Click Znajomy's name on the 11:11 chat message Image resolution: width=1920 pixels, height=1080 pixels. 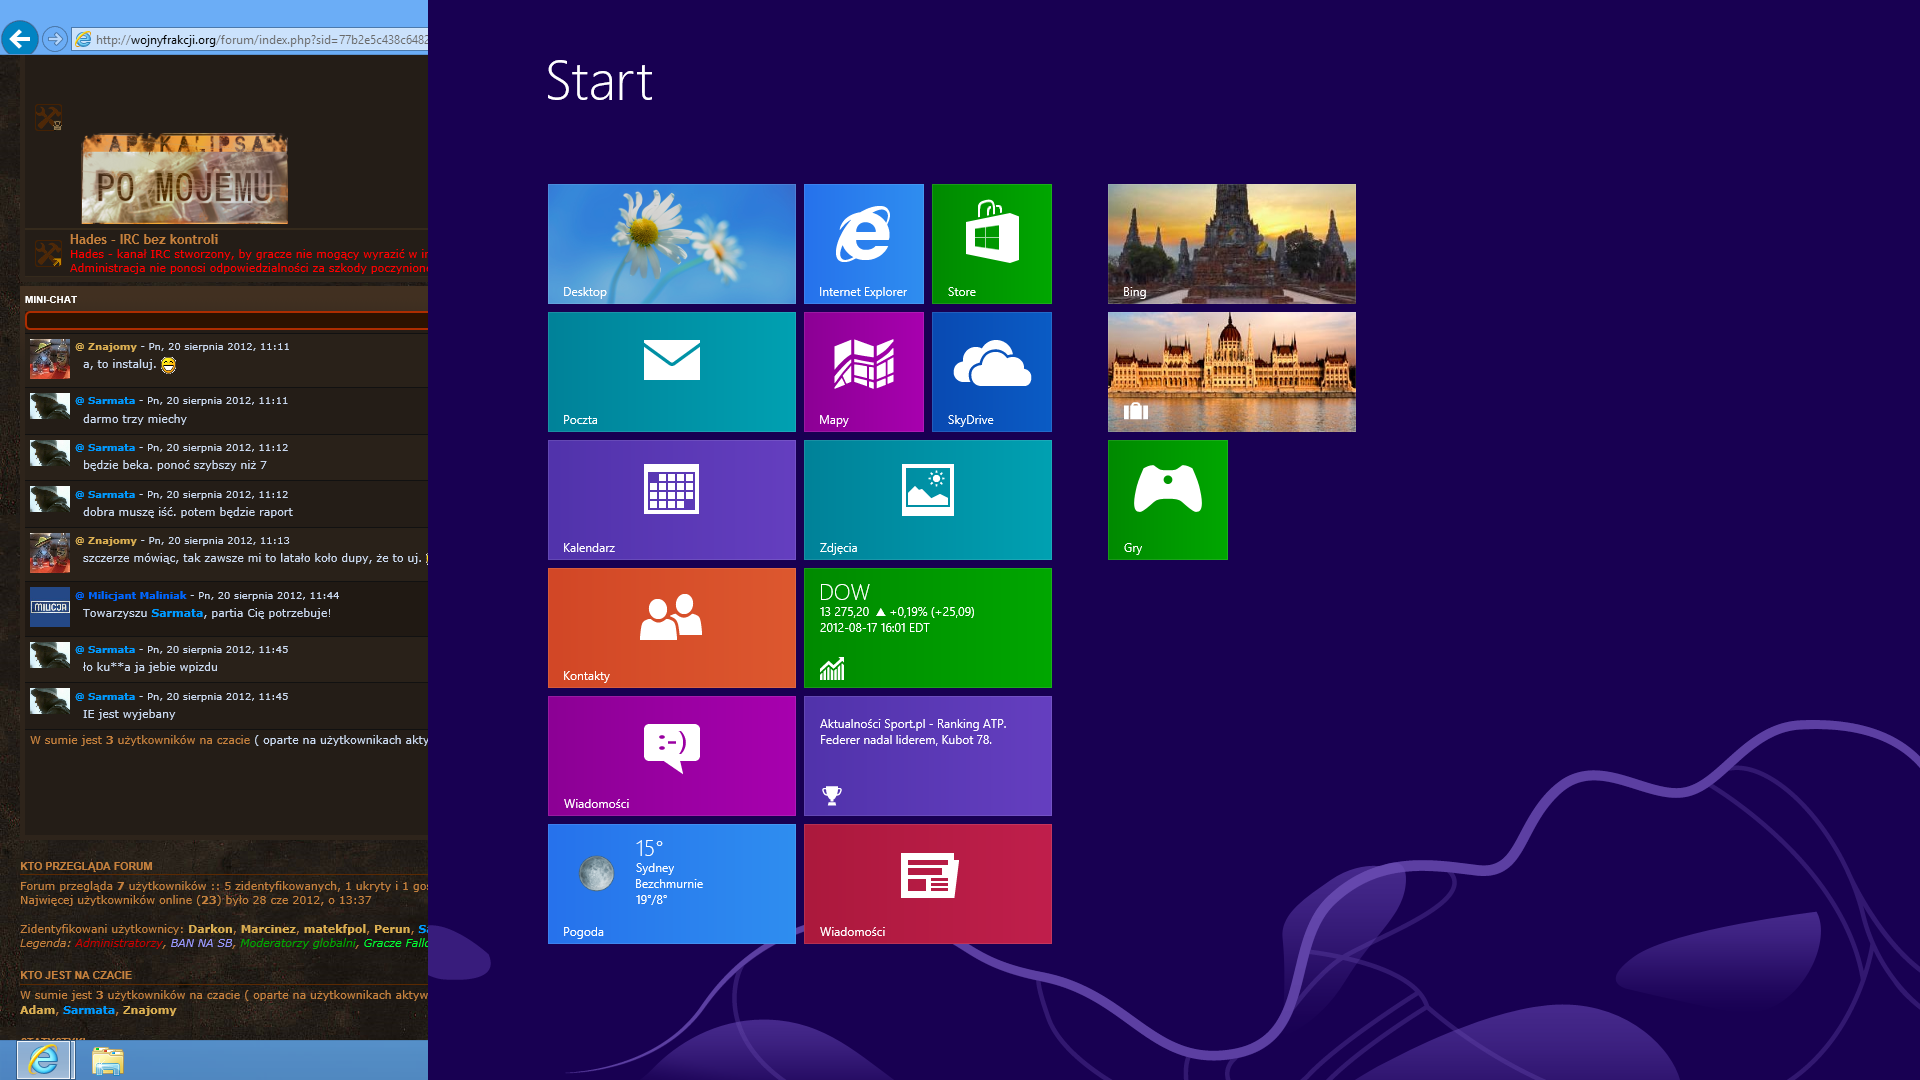click(x=112, y=347)
